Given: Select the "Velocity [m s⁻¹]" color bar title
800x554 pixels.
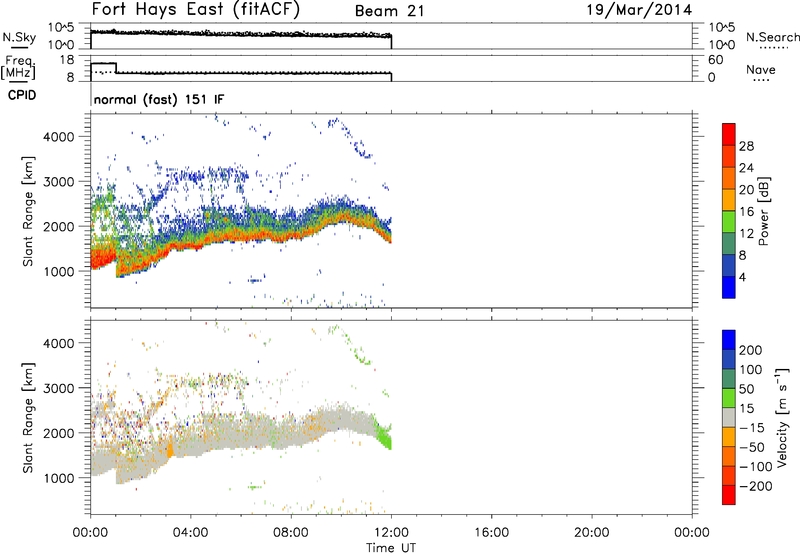Looking at the screenshot, I should coord(782,417).
